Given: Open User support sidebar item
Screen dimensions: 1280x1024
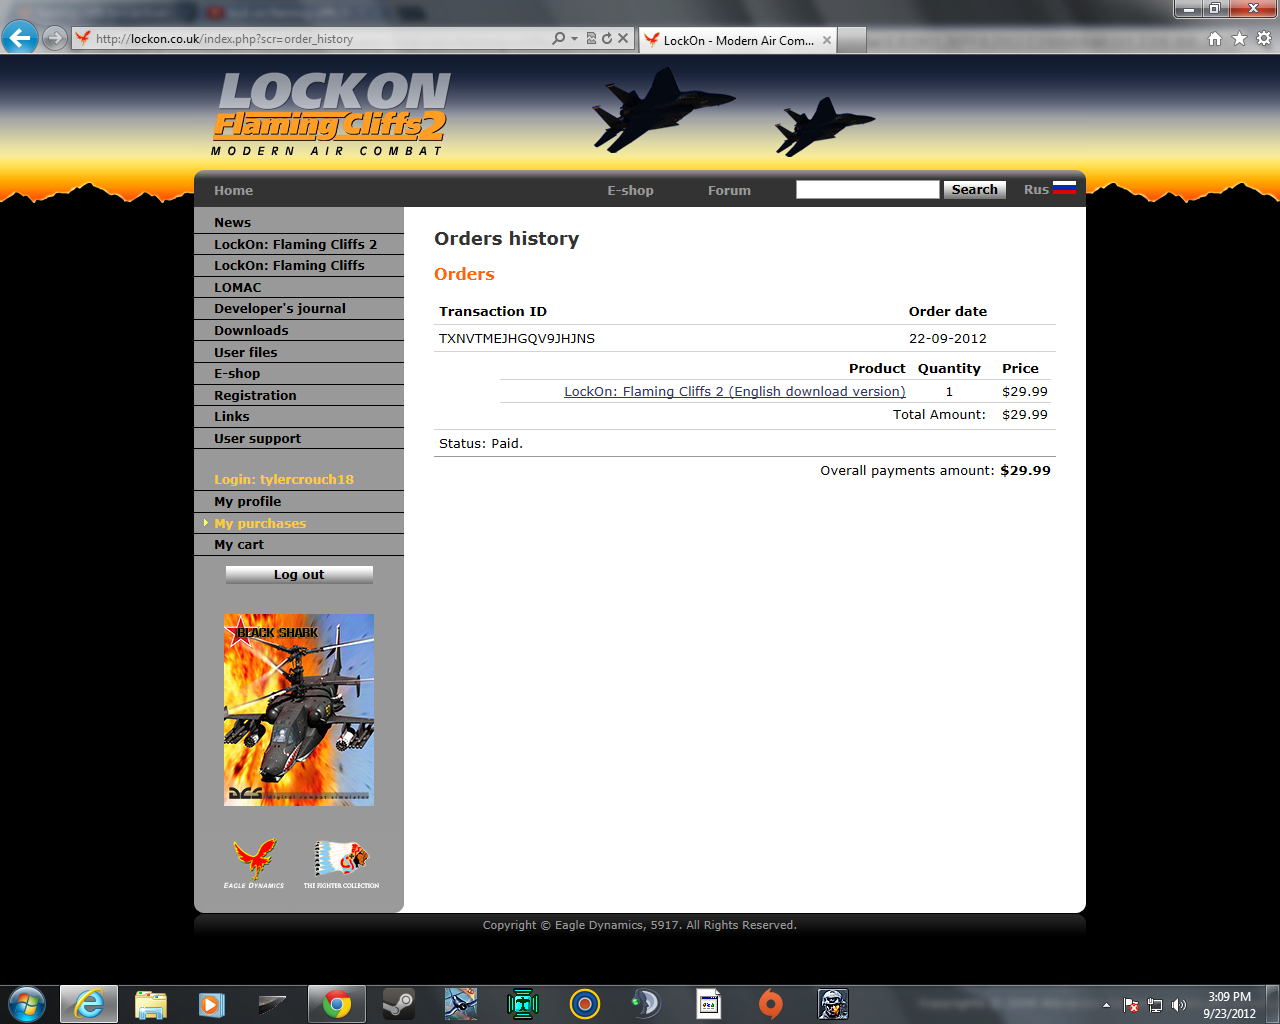Looking at the screenshot, I should click(x=257, y=438).
